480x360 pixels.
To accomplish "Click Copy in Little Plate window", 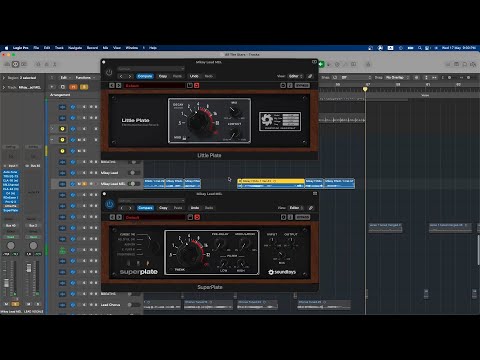I will (163, 76).
